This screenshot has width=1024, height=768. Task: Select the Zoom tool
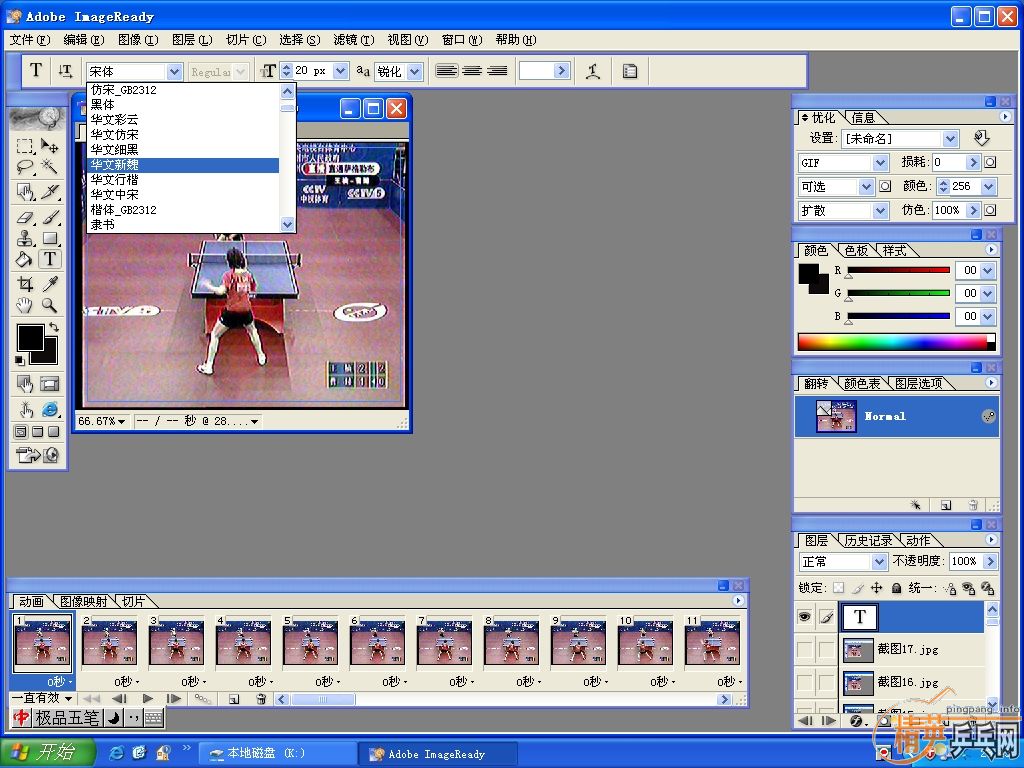click(x=50, y=305)
